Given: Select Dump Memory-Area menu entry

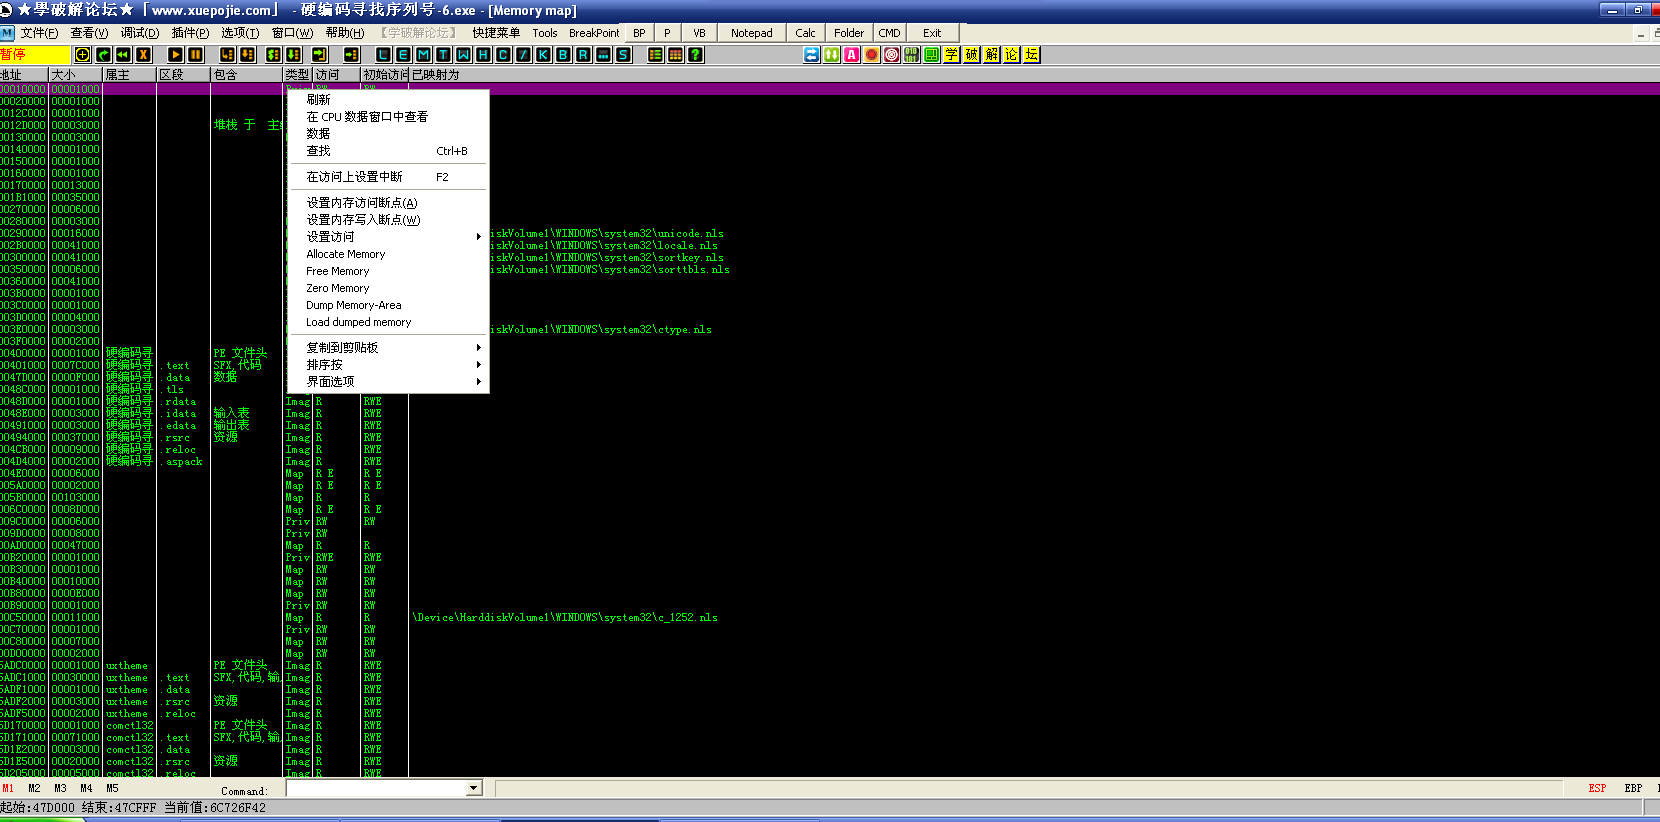Looking at the screenshot, I should click(388, 305).
